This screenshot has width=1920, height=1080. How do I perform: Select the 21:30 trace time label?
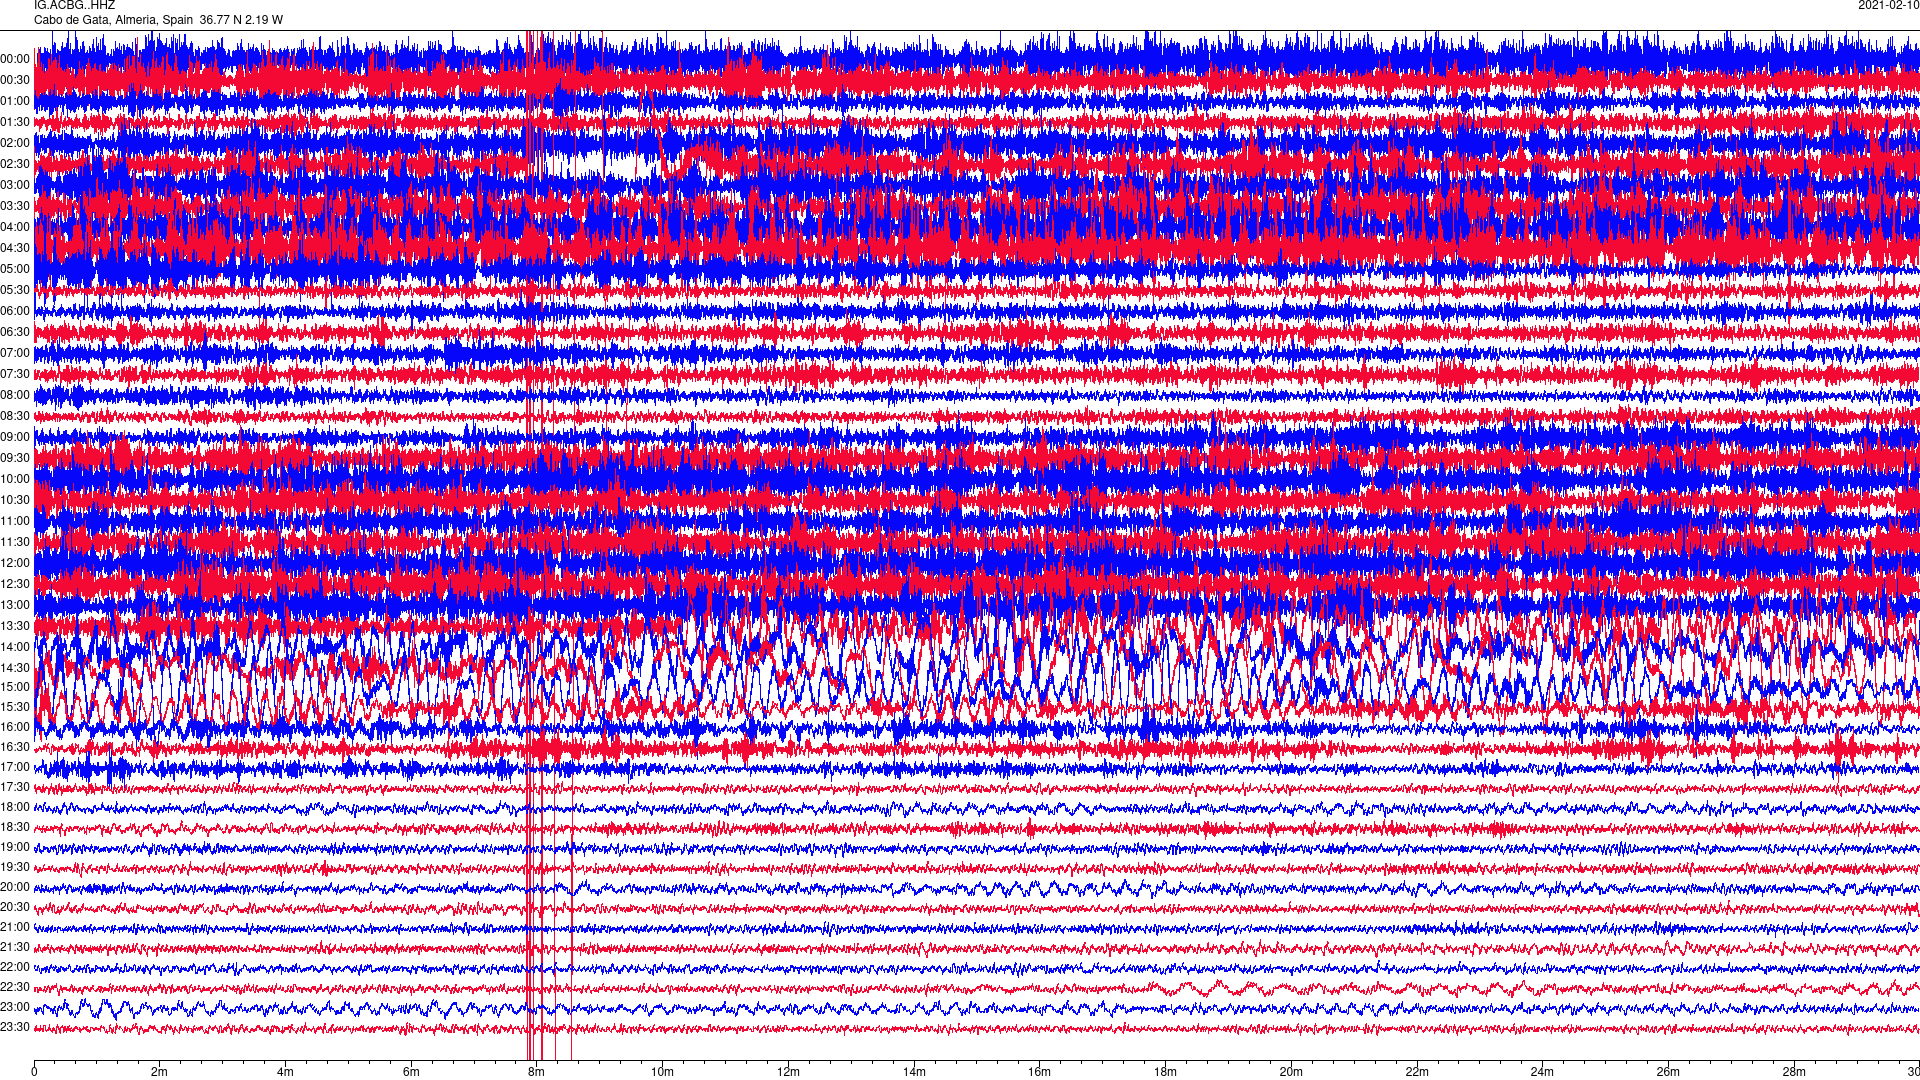pos(15,947)
